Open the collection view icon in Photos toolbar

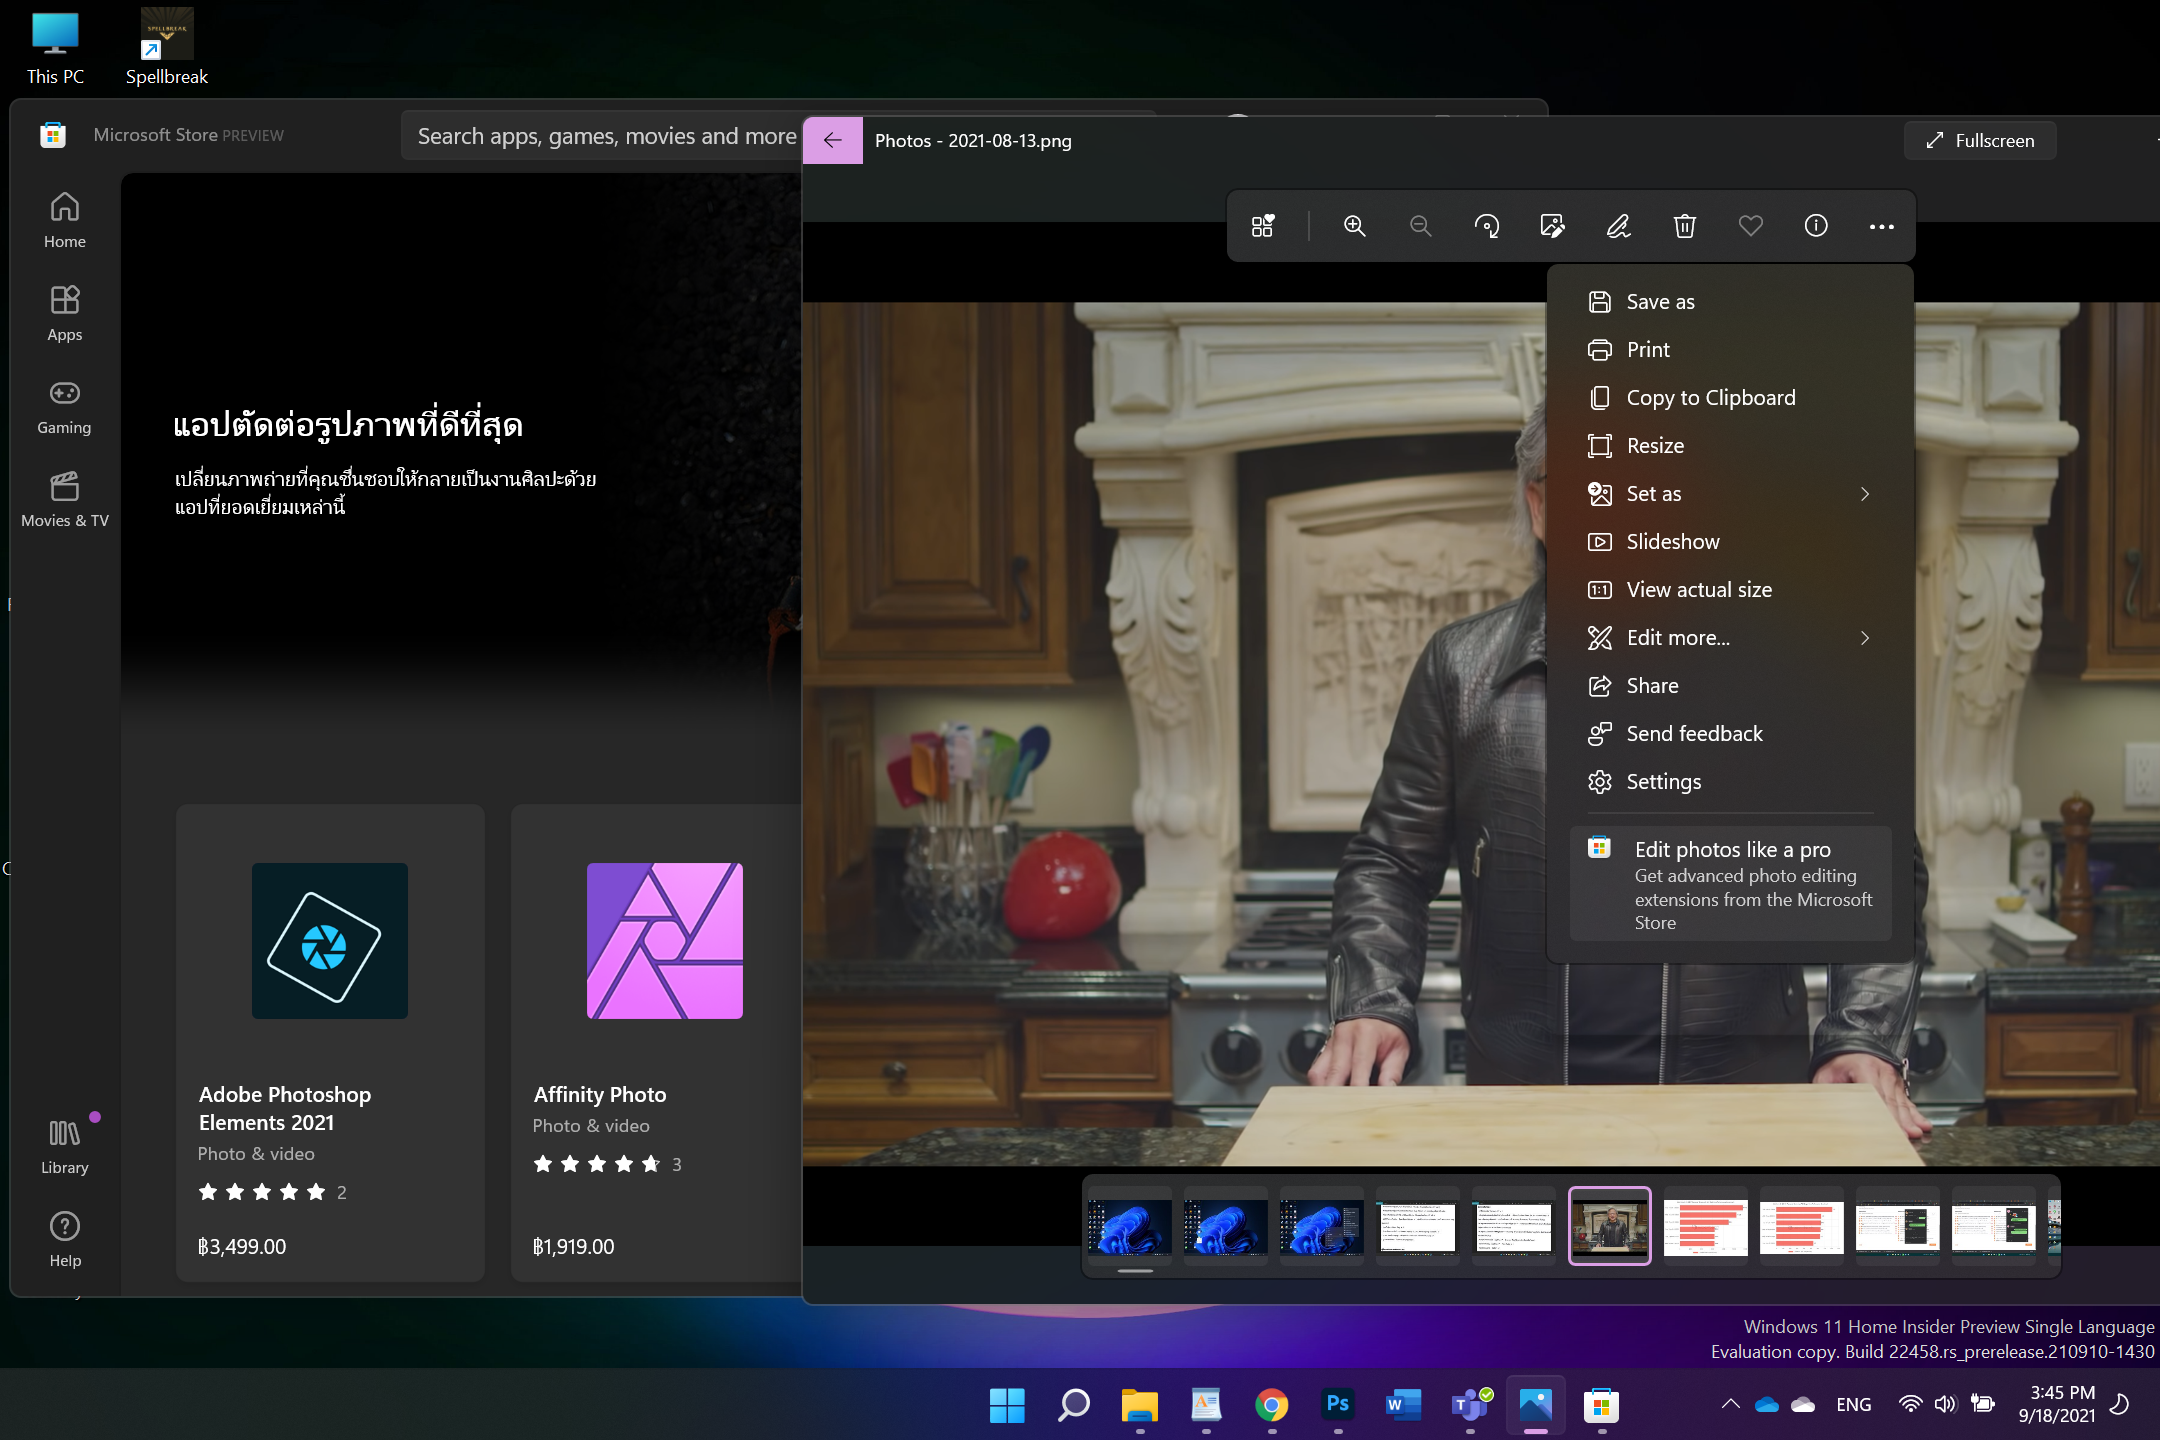(x=1263, y=226)
